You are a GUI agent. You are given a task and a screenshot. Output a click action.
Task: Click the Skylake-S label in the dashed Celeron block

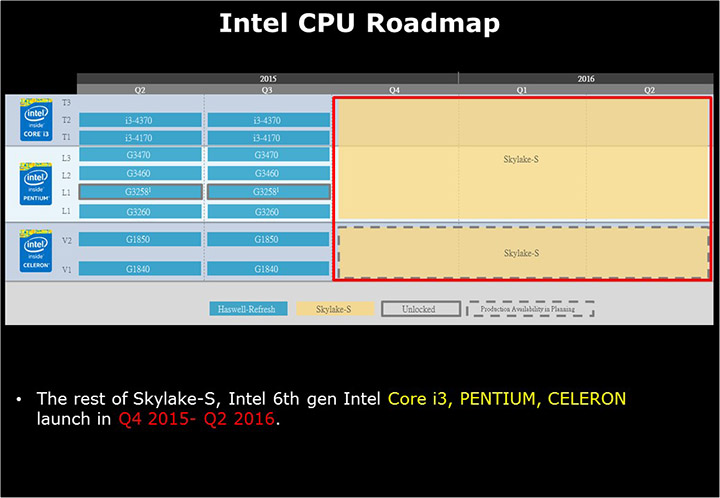click(521, 253)
